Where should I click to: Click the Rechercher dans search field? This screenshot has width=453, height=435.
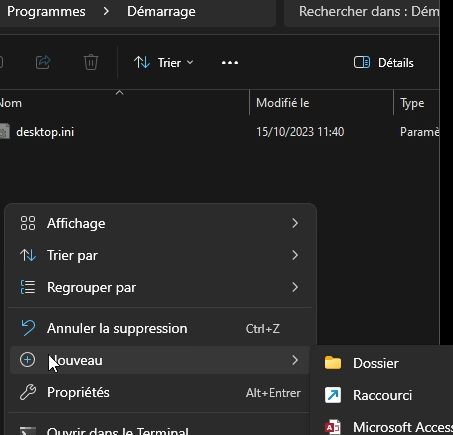point(362,12)
